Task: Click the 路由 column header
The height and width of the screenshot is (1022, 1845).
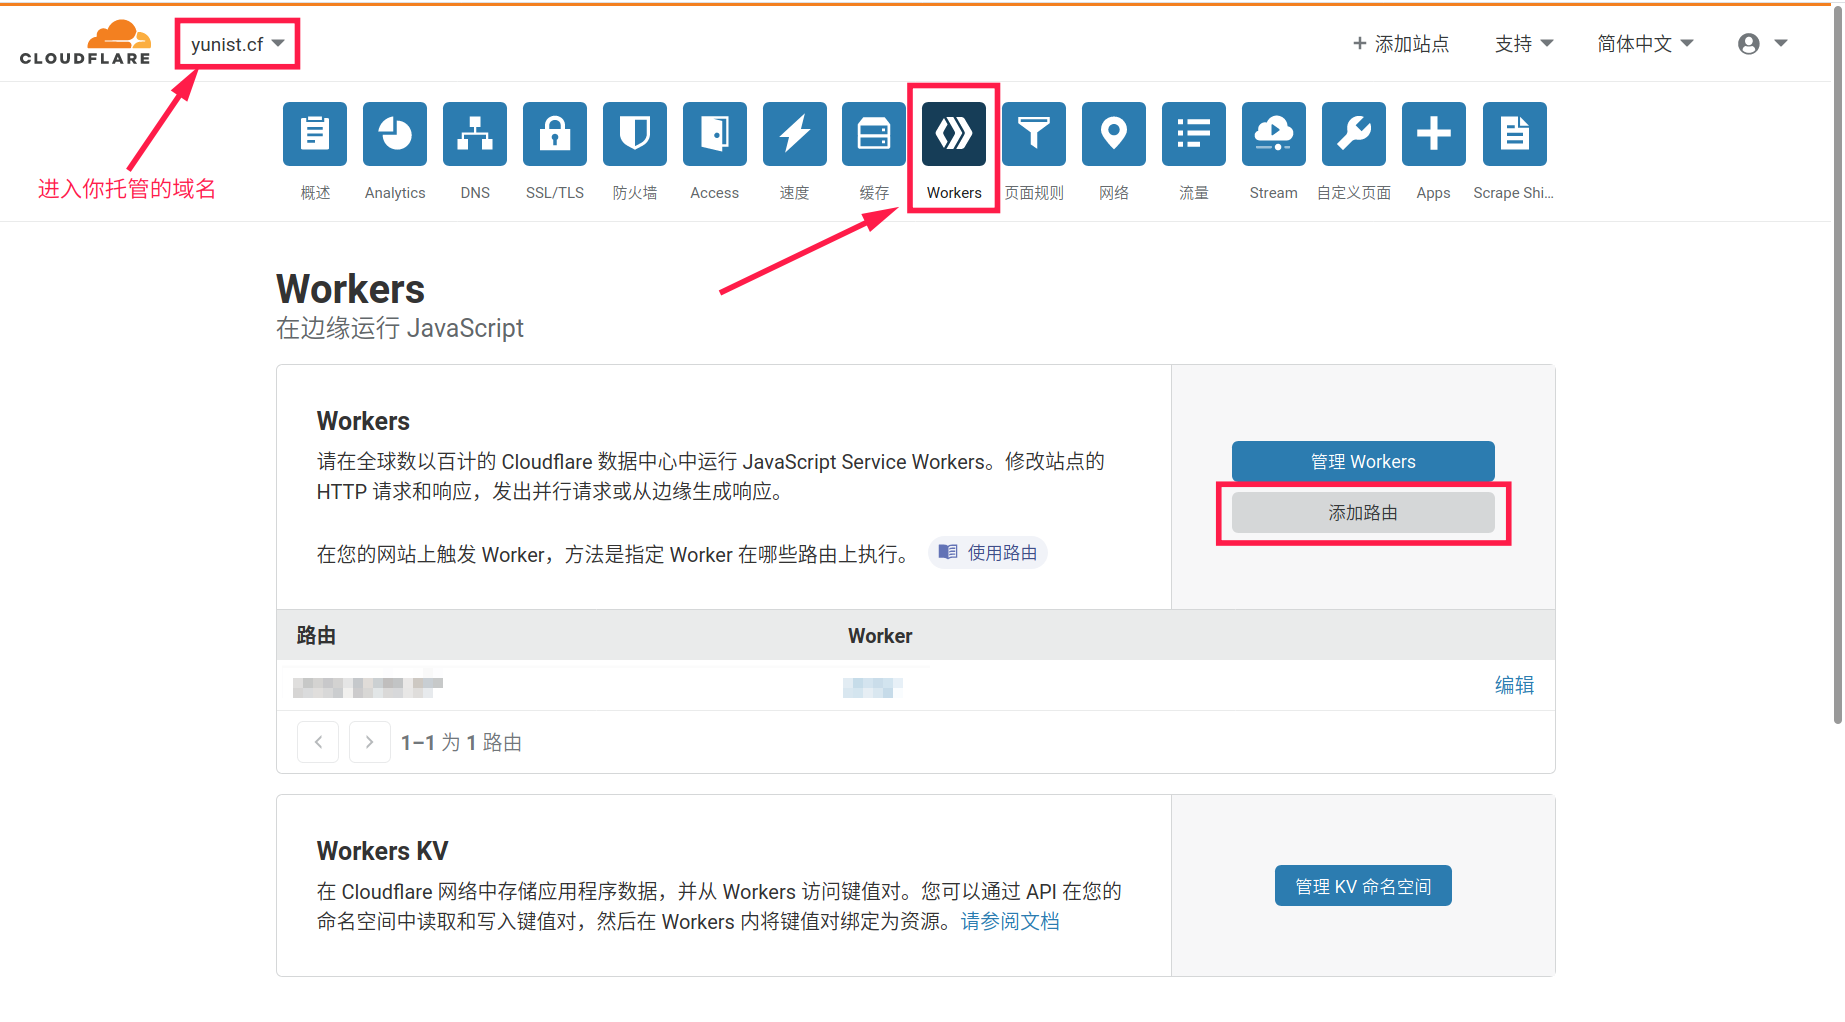Action: click(x=316, y=636)
